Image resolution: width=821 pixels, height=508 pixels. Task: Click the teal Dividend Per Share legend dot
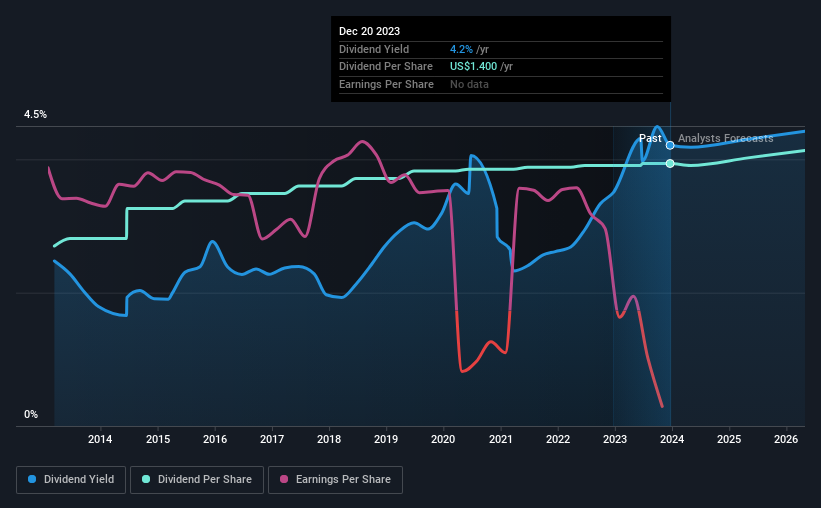146,479
